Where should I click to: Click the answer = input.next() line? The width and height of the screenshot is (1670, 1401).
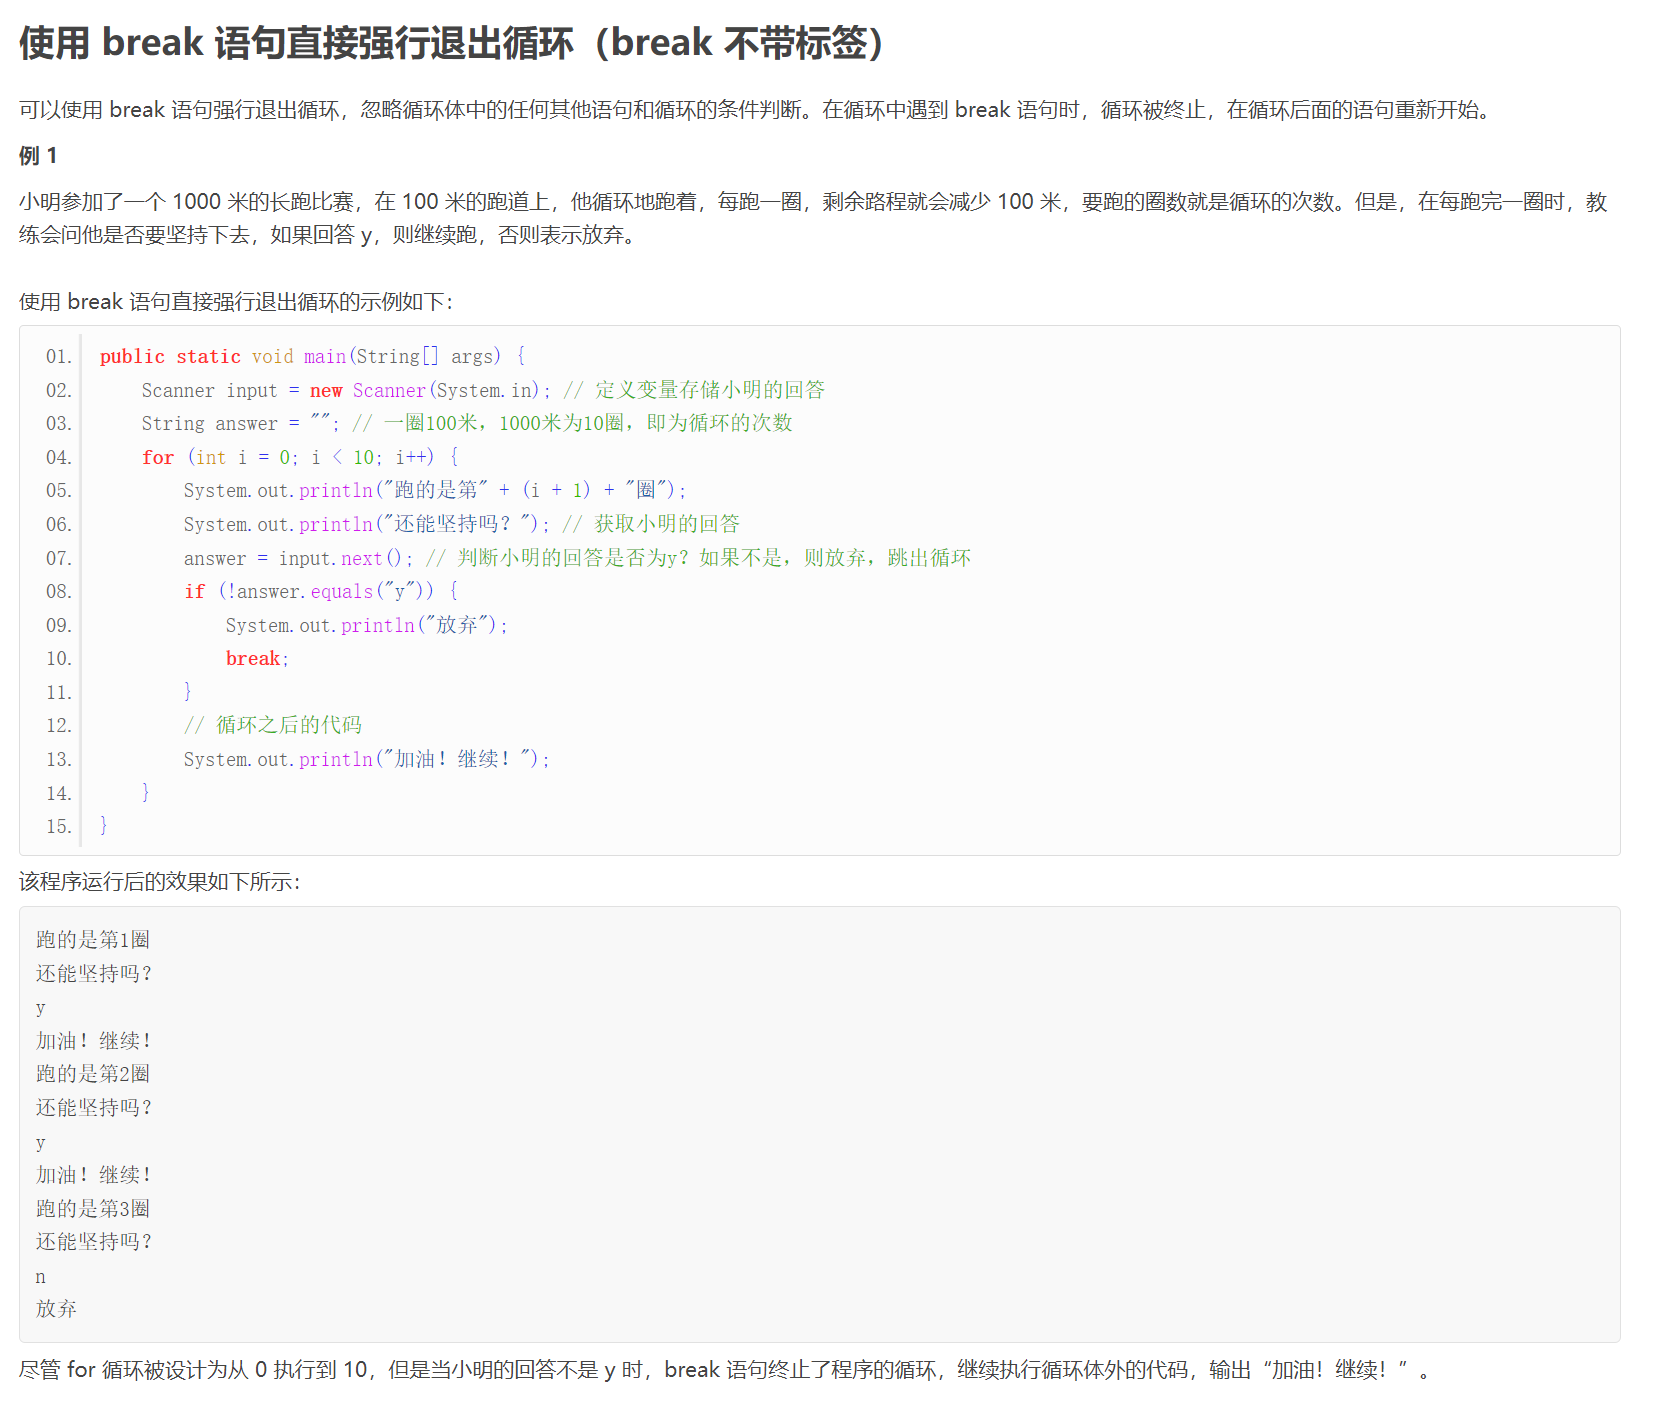pos(577,558)
